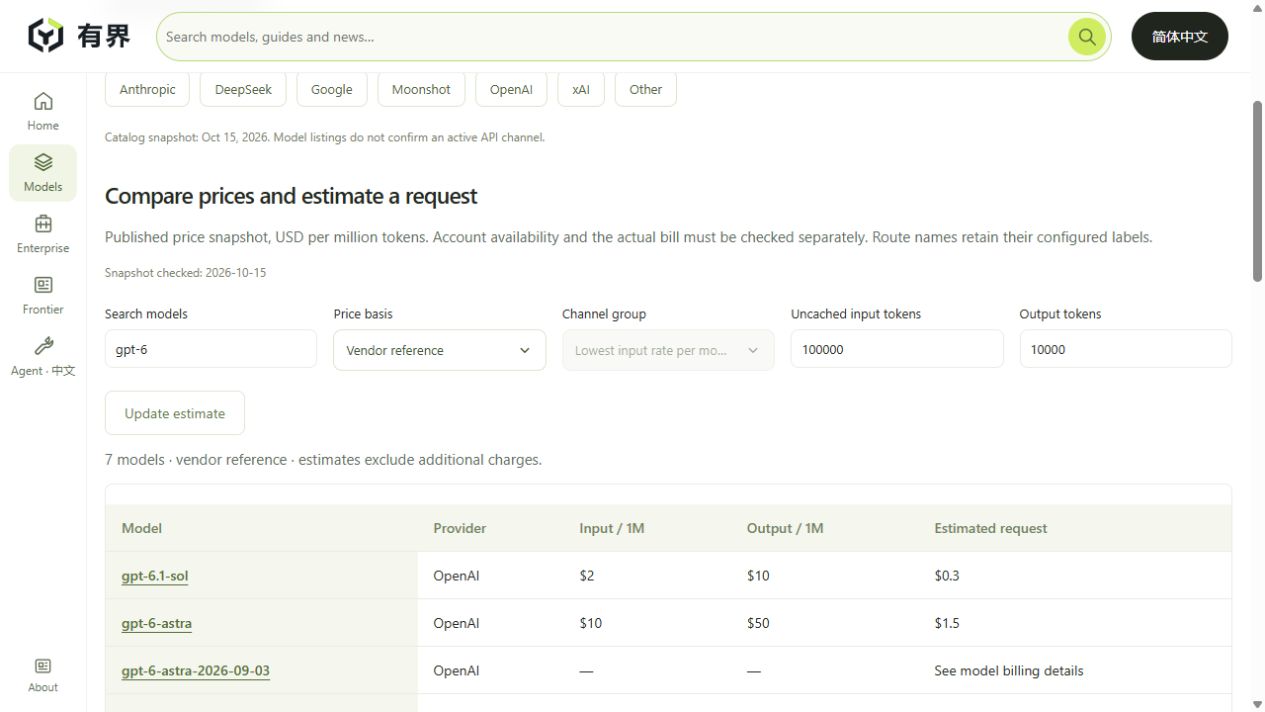Screen dimensions: 1265x712
Task: Open About icon in sidebar
Action: 43,666
